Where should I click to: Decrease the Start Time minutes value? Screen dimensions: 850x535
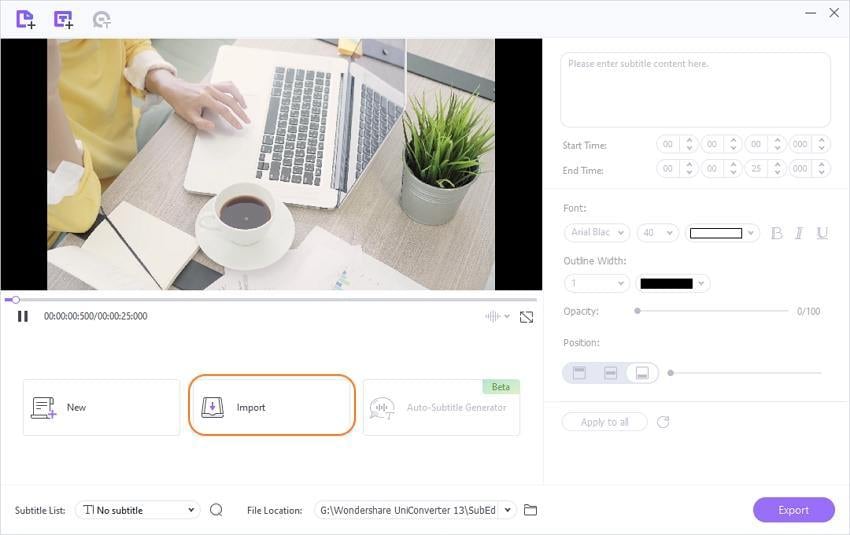click(733, 148)
